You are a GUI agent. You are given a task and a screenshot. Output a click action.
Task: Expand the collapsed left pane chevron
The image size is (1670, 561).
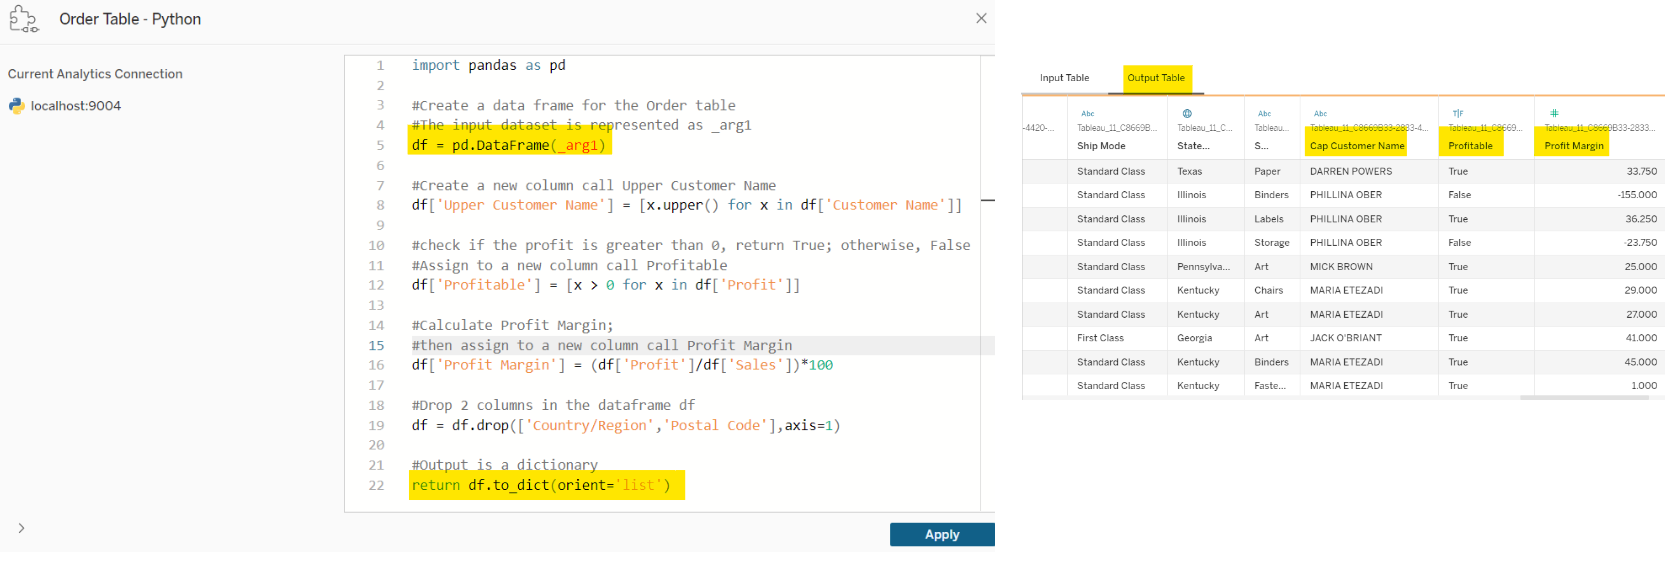tap(21, 528)
